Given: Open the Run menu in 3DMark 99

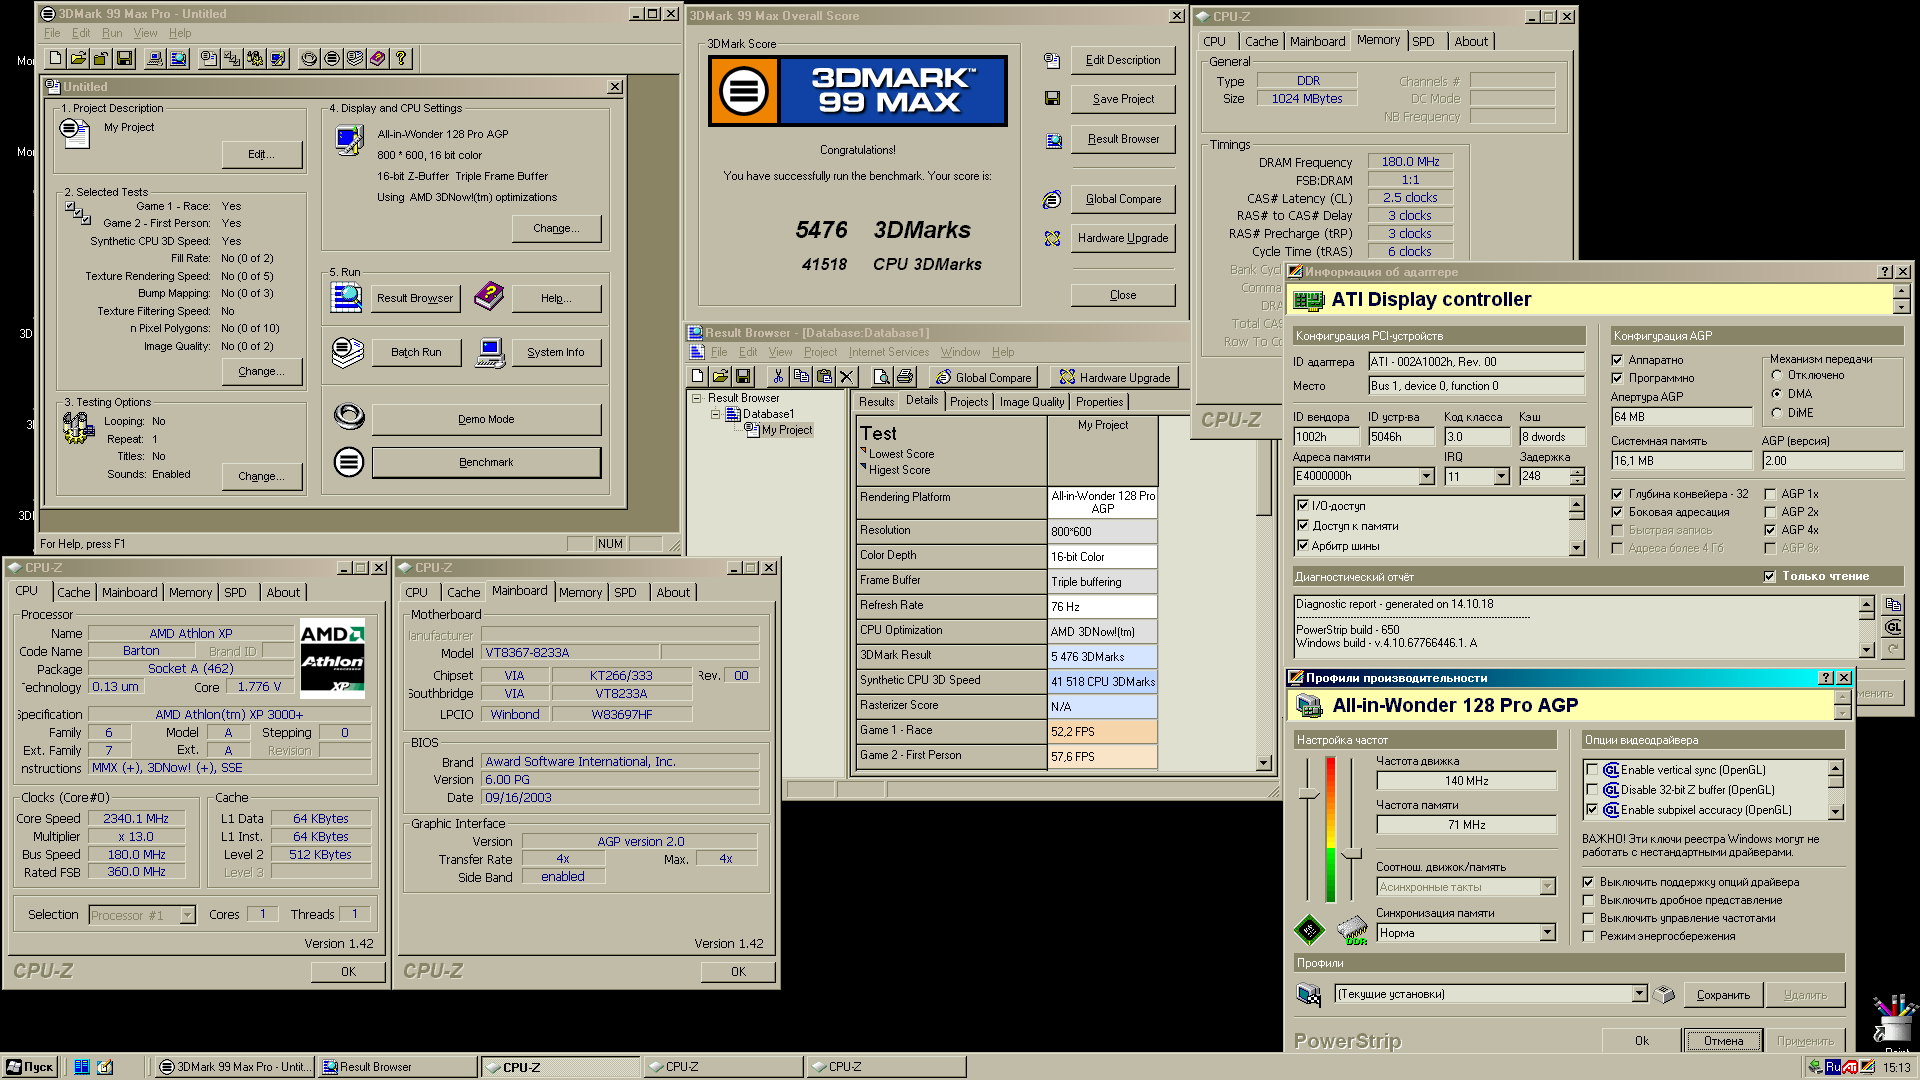Looking at the screenshot, I should click(112, 33).
